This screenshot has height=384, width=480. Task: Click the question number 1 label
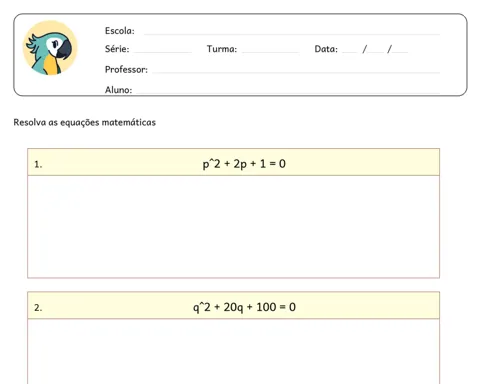pos(38,164)
